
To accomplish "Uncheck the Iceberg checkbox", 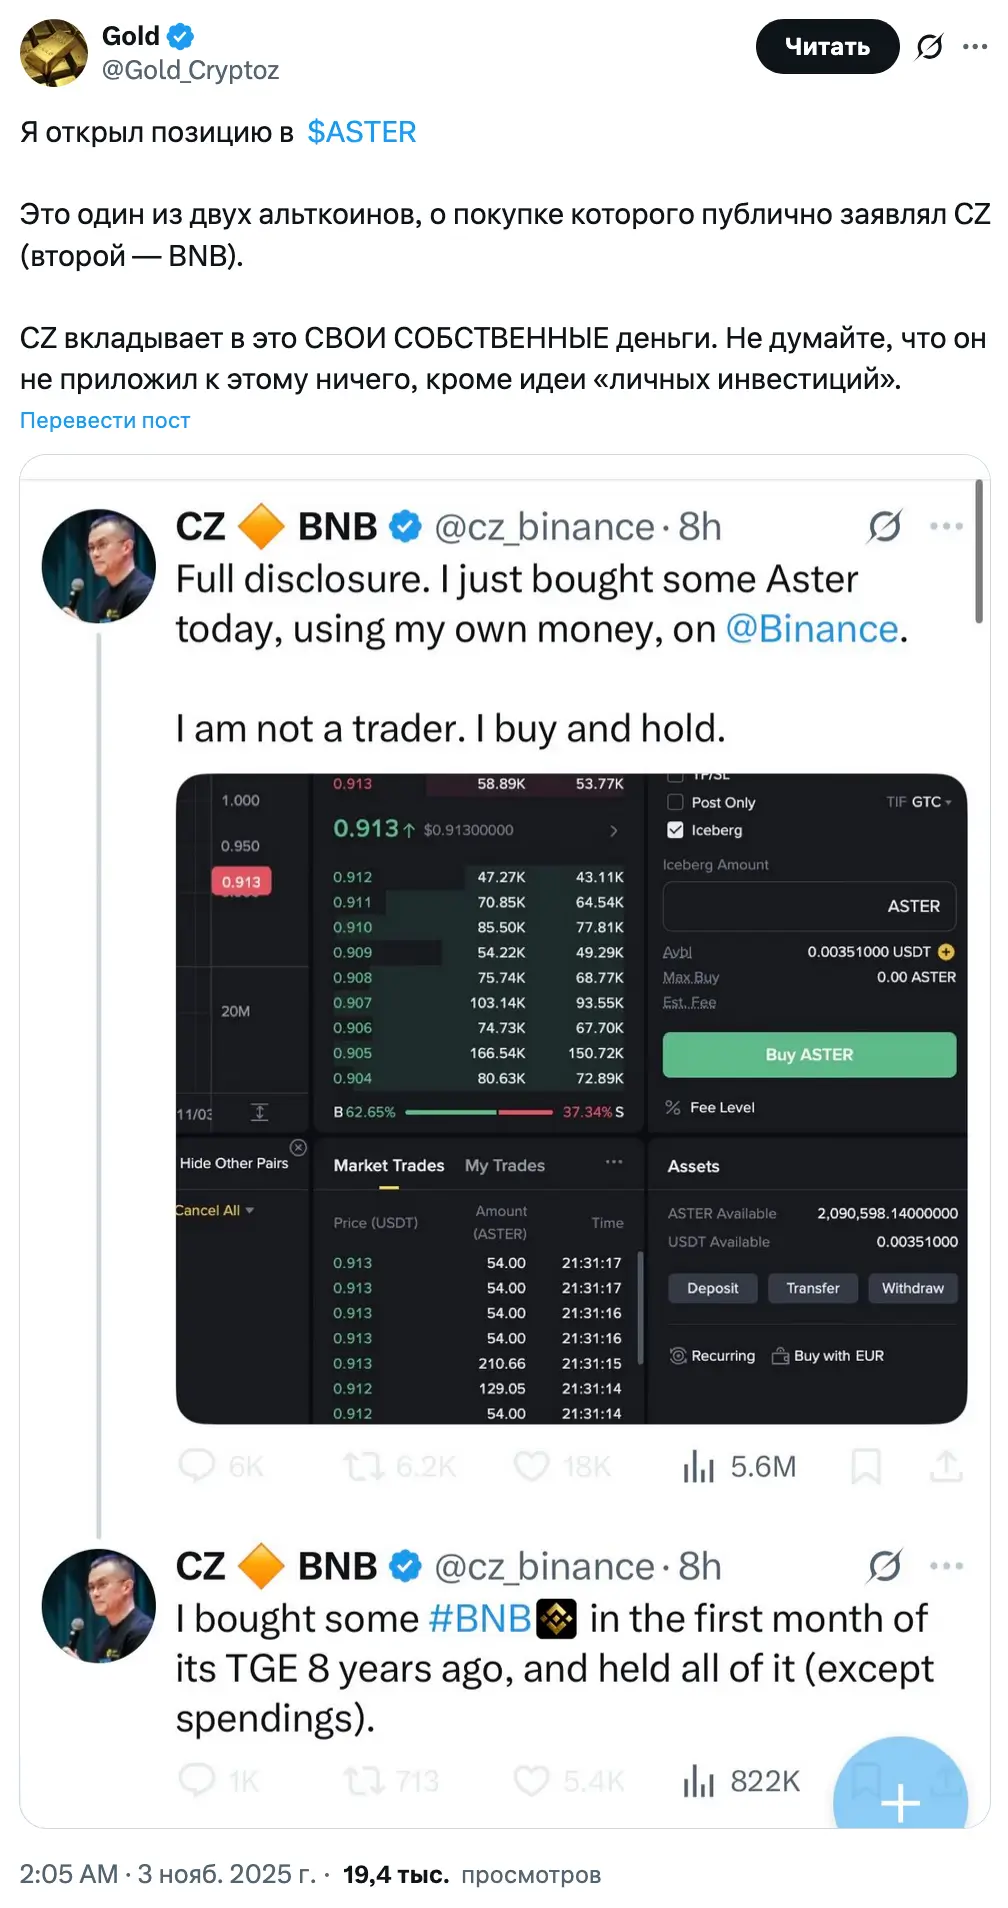I will point(676,830).
